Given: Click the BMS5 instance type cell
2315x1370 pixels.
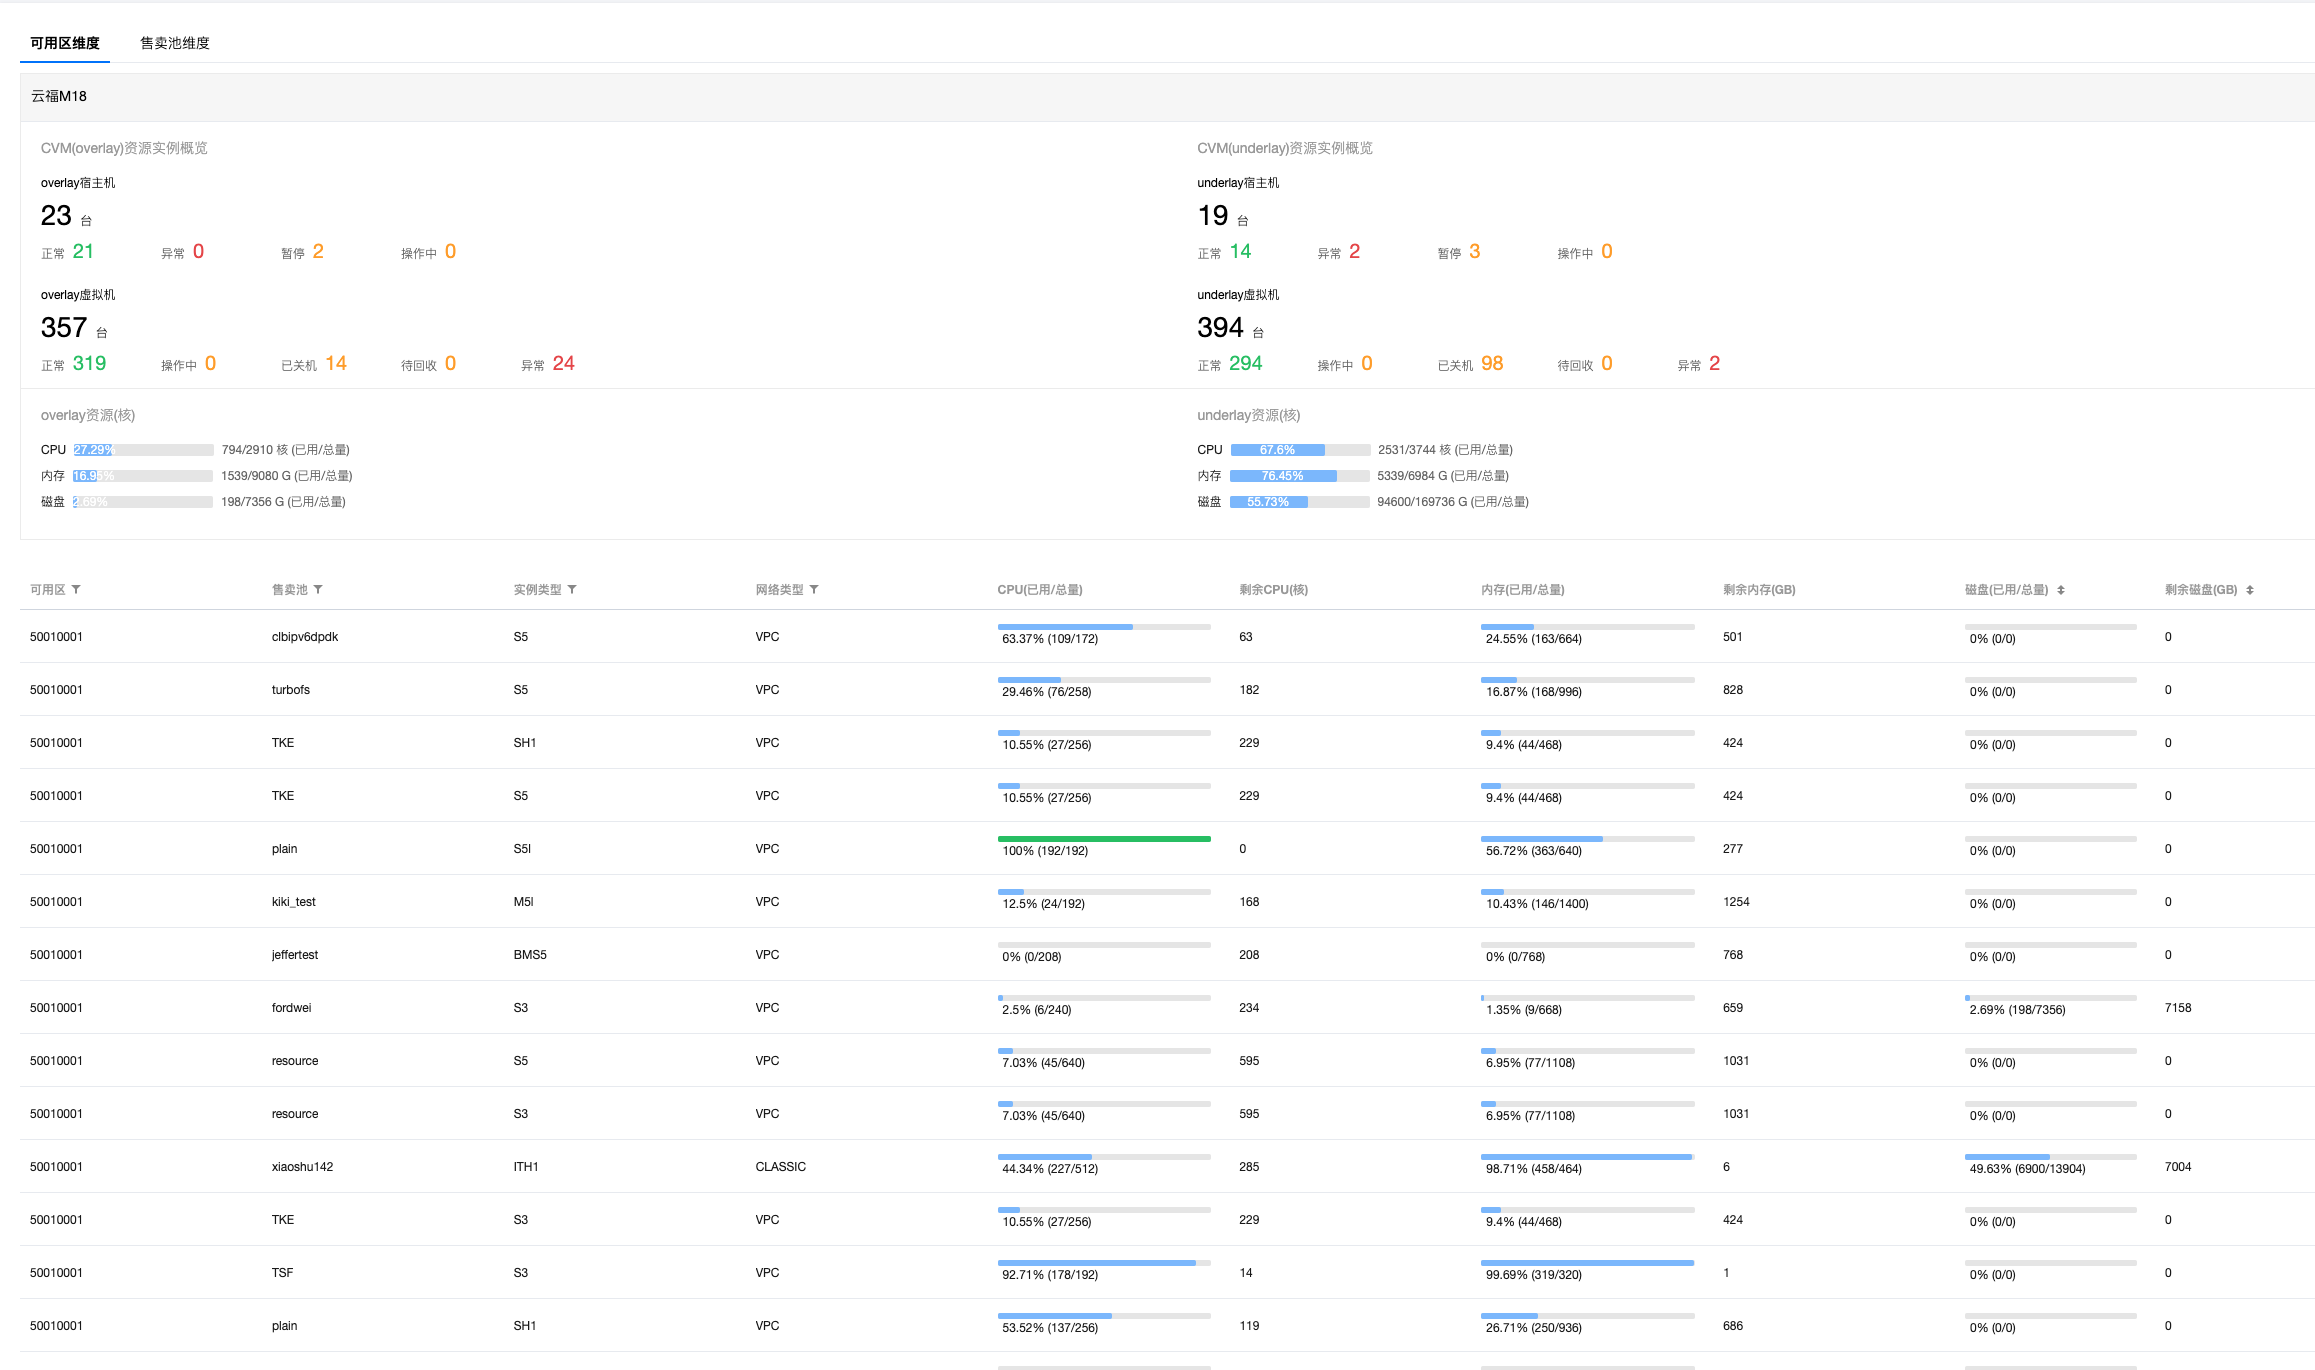Looking at the screenshot, I should point(530,955).
